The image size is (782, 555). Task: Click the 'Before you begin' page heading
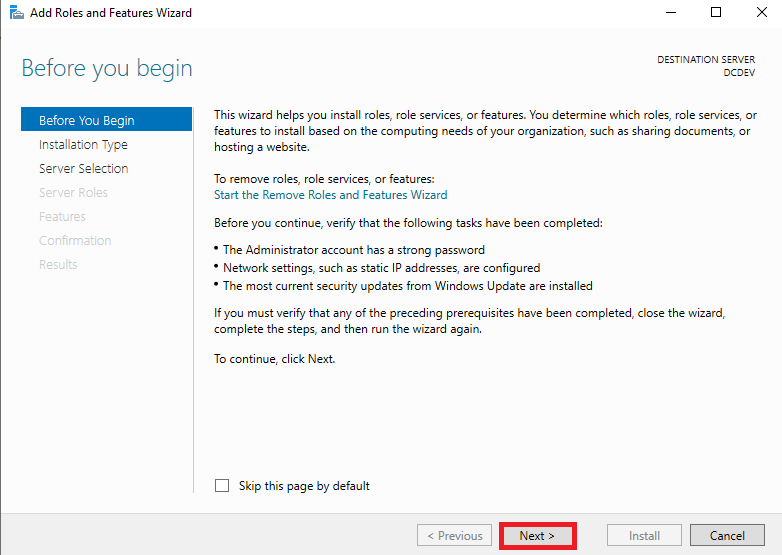pos(107,68)
